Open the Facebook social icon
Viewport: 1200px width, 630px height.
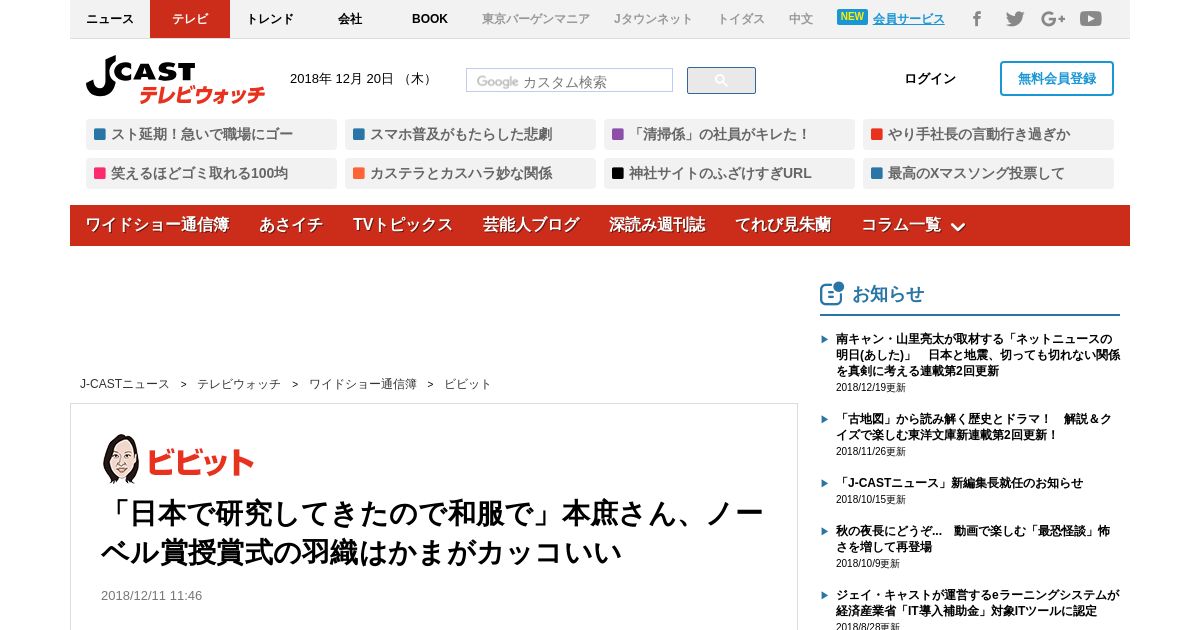977,19
